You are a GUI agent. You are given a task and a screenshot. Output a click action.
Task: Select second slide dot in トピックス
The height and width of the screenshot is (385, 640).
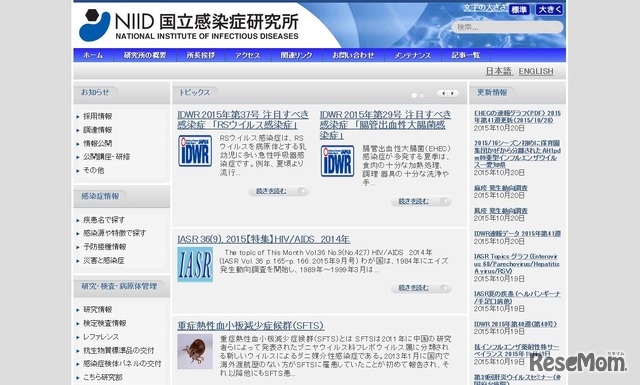(x=422, y=95)
